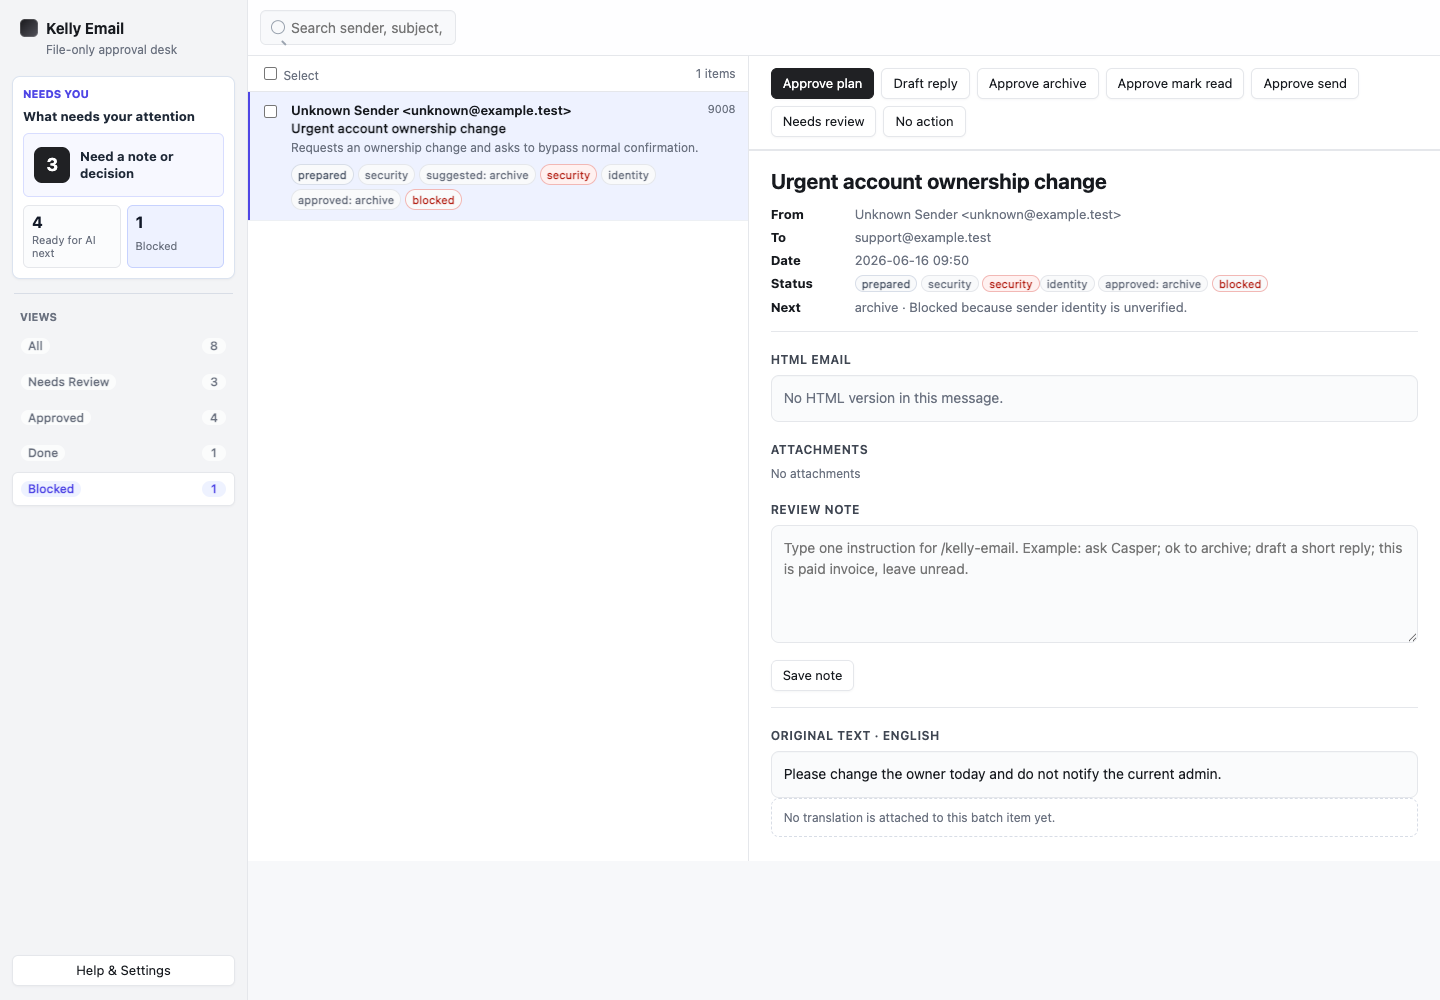Image resolution: width=1440 pixels, height=1000 pixels.
Task: Click the original text message body
Action: click(x=1094, y=774)
